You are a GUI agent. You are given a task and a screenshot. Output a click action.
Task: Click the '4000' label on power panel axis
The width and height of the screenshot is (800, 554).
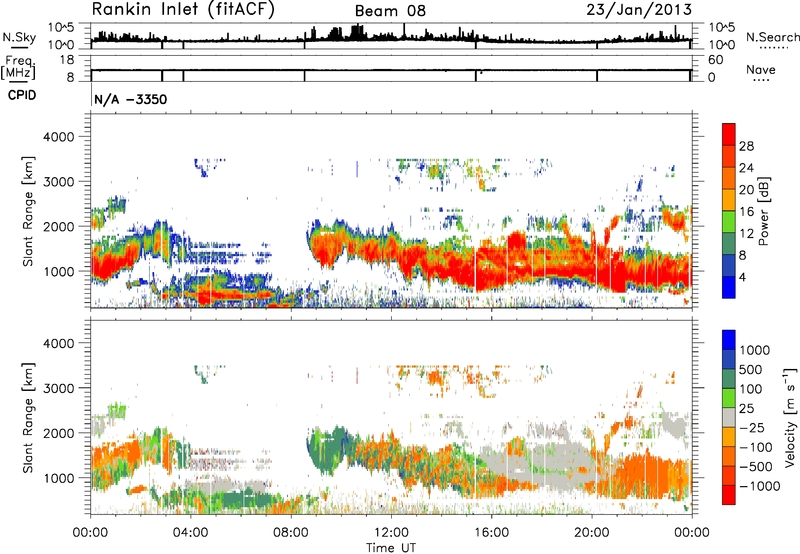(58, 137)
